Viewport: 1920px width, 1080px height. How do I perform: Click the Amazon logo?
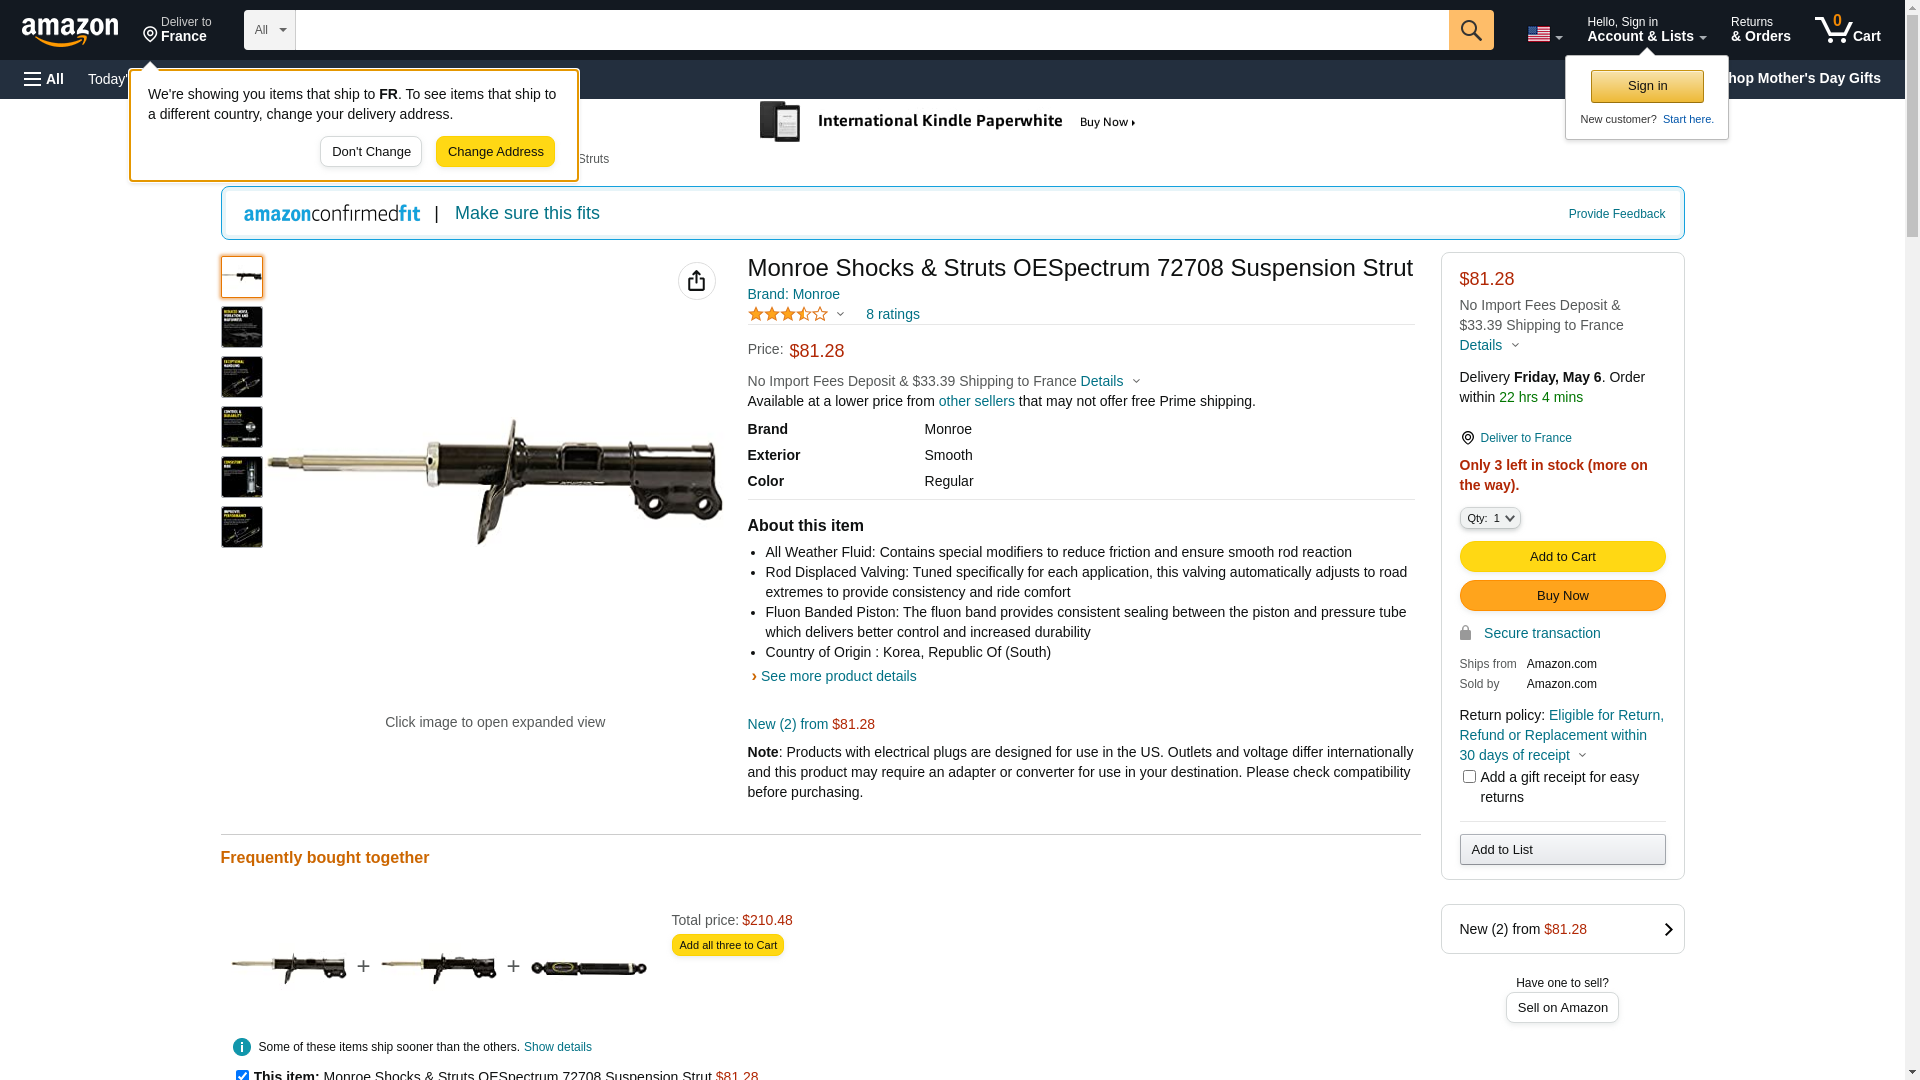[70, 32]
